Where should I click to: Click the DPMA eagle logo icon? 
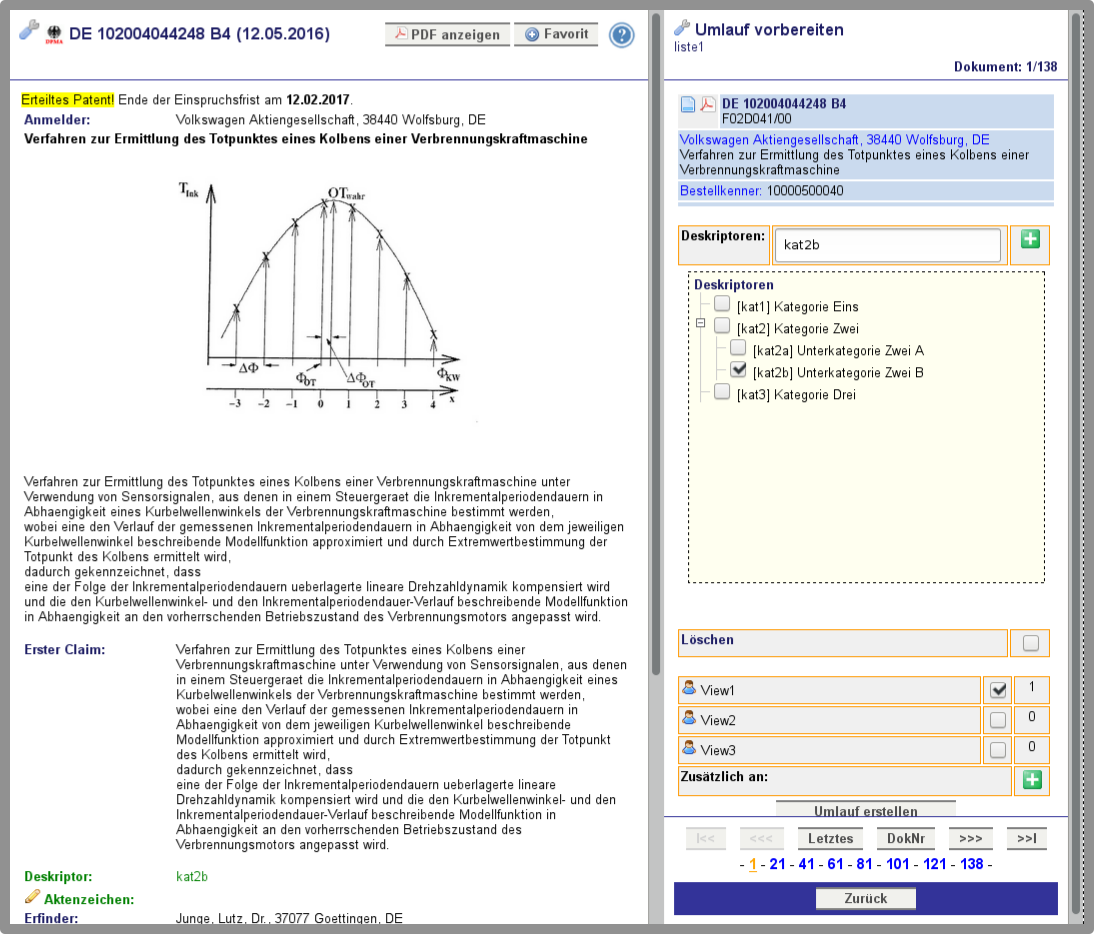coord(54,34)
